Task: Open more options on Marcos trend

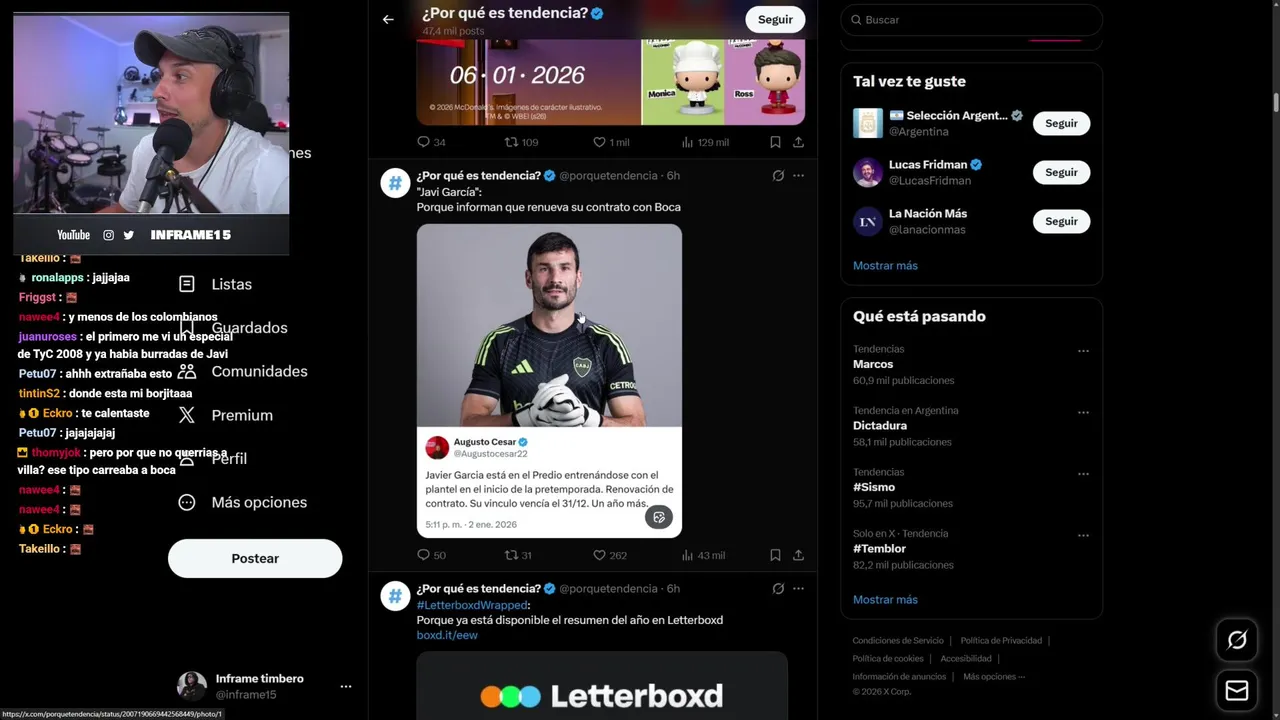Action: (x=1083, y=351)
